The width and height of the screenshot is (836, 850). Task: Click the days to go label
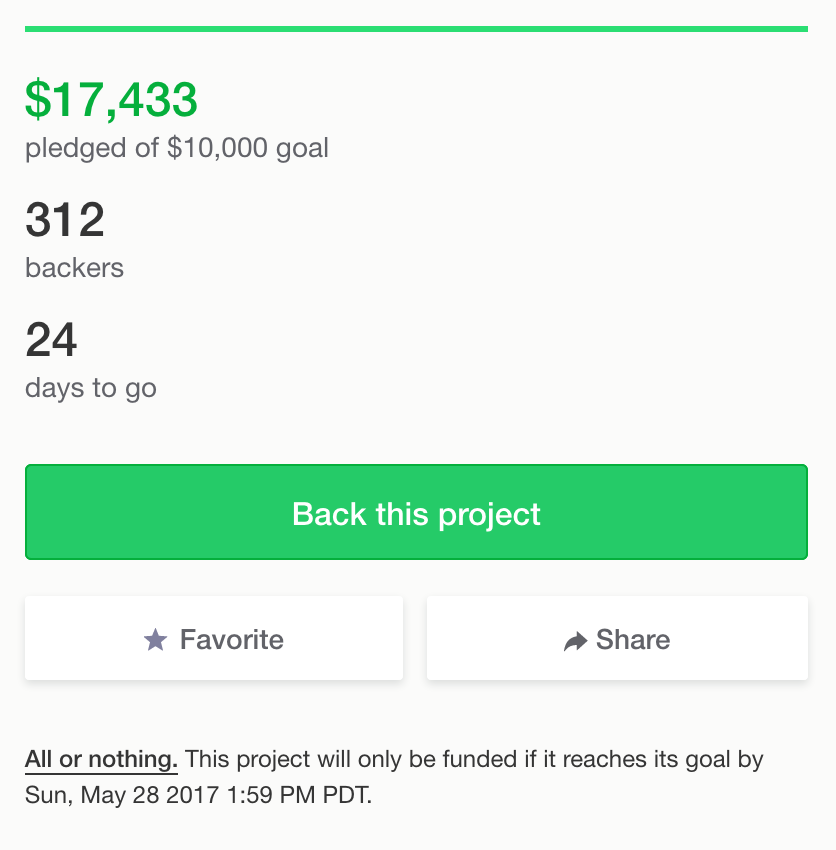[91, 388]
